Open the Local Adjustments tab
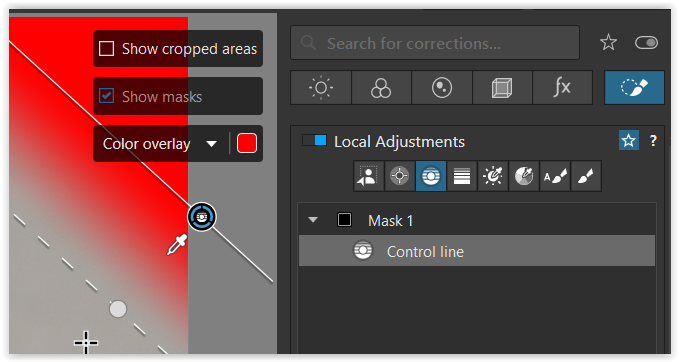 click(634, 88)
